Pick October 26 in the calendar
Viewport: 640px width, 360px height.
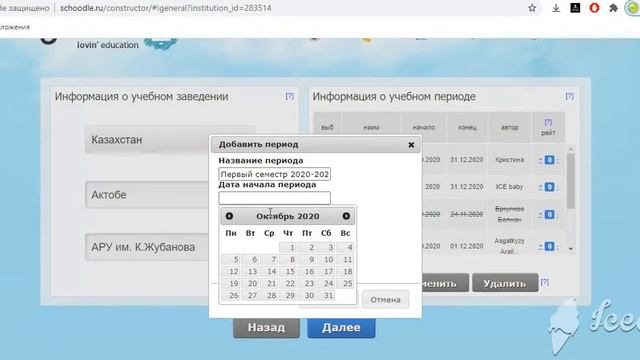[231, 296]
